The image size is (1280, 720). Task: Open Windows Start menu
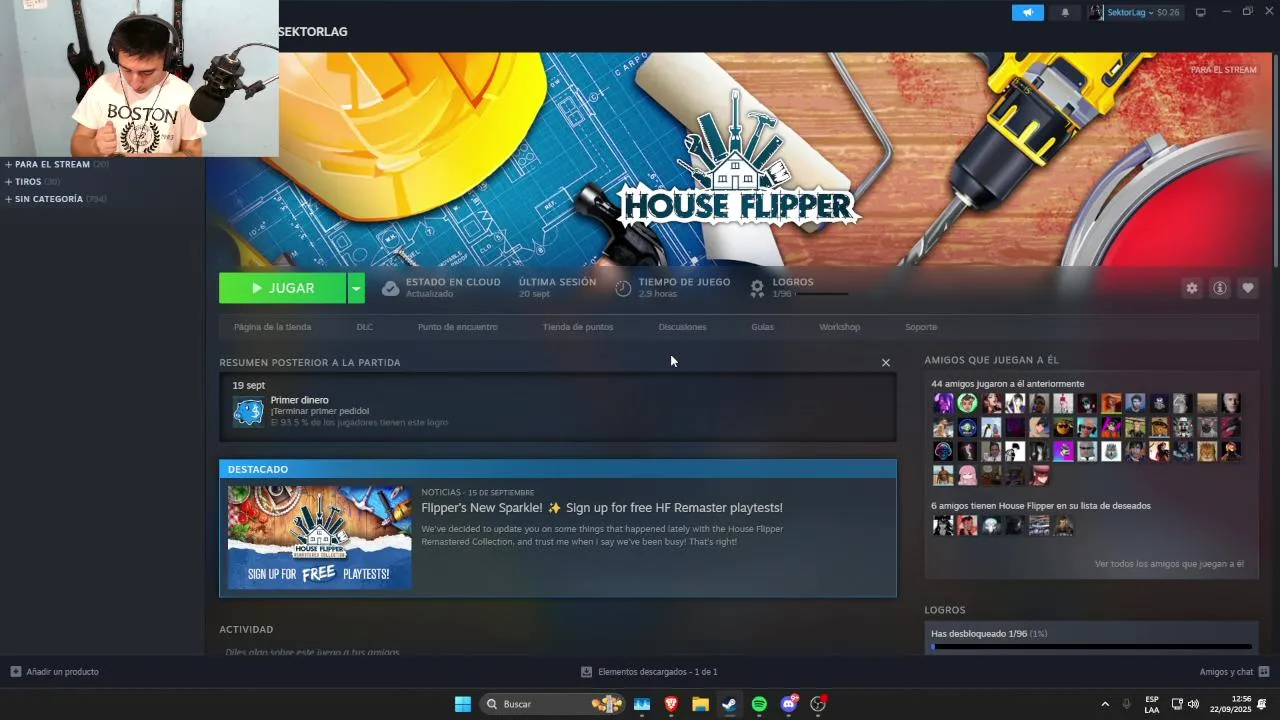point(463,704)
